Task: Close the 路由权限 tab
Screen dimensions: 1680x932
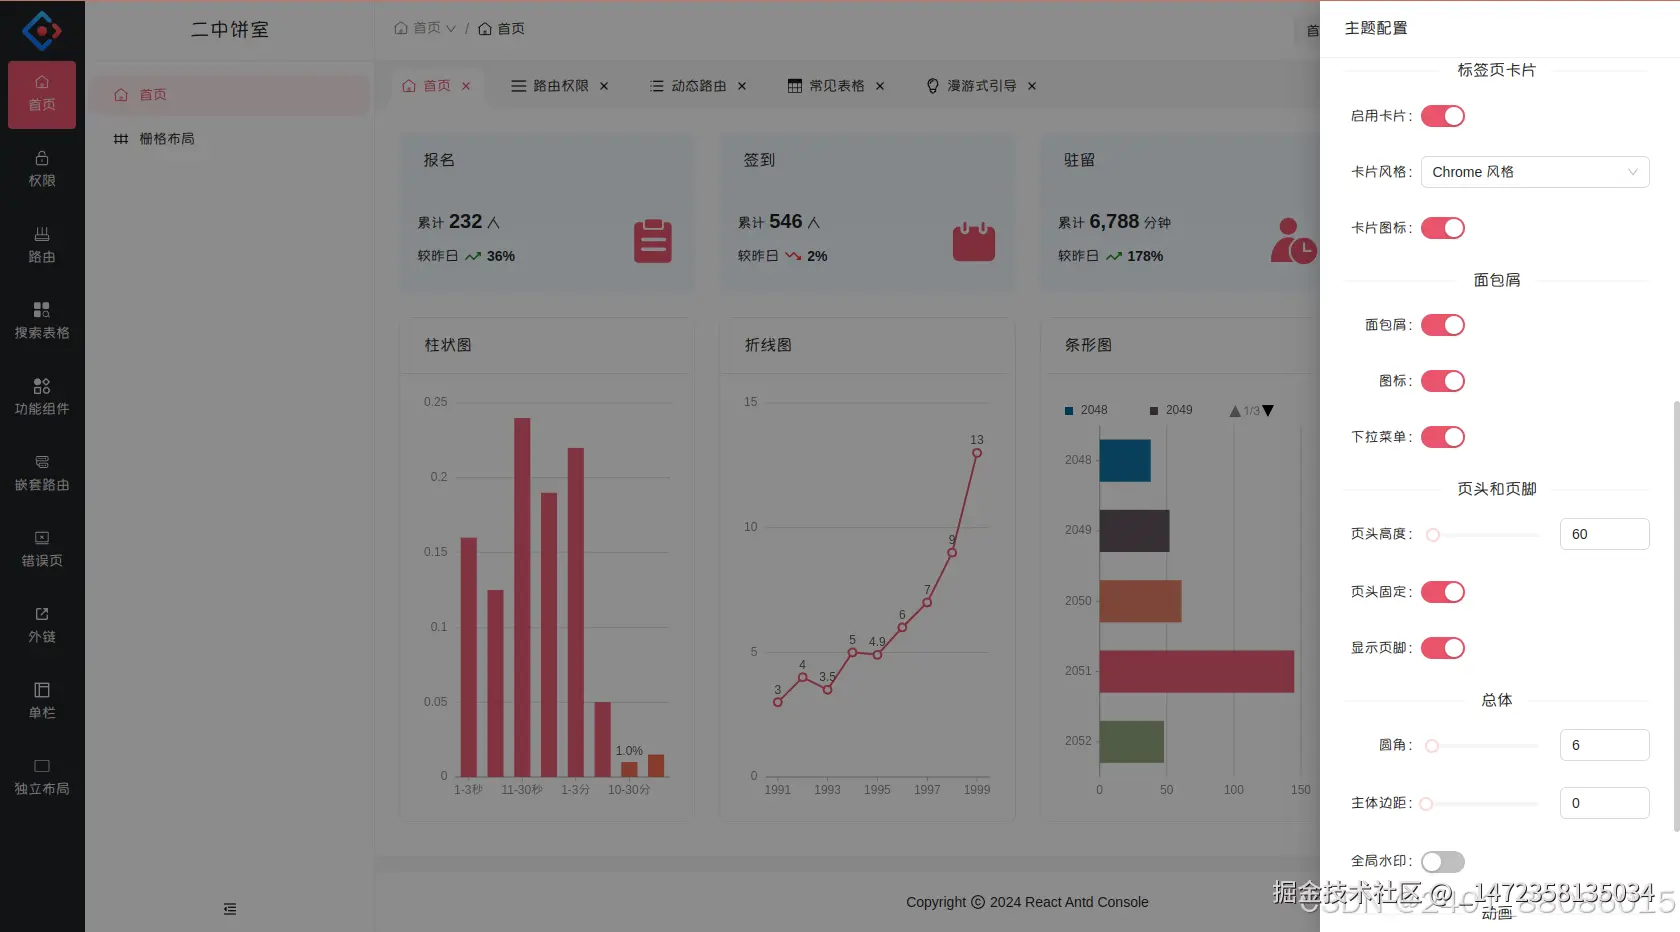Action: point(604,86)
